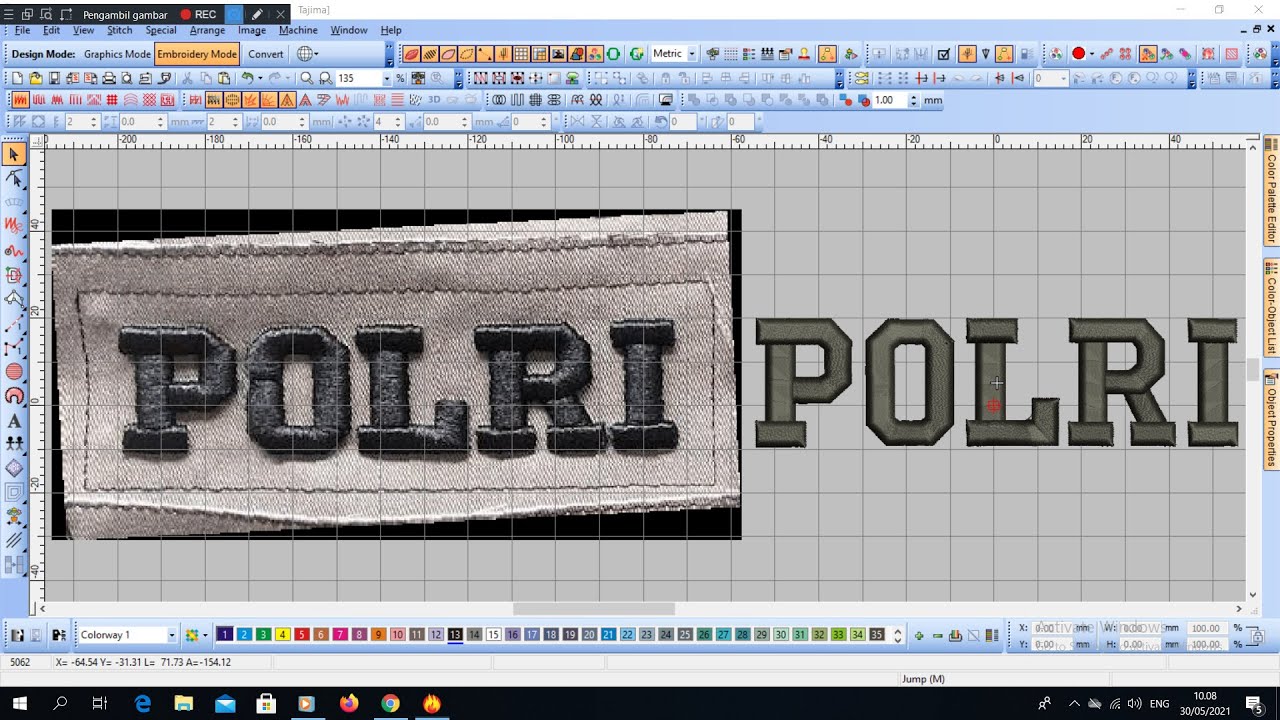The width and height of the screenshot is (1280, 720).
Task: Open the File menu
Action: pyautogui.click(x=22, y=30)
